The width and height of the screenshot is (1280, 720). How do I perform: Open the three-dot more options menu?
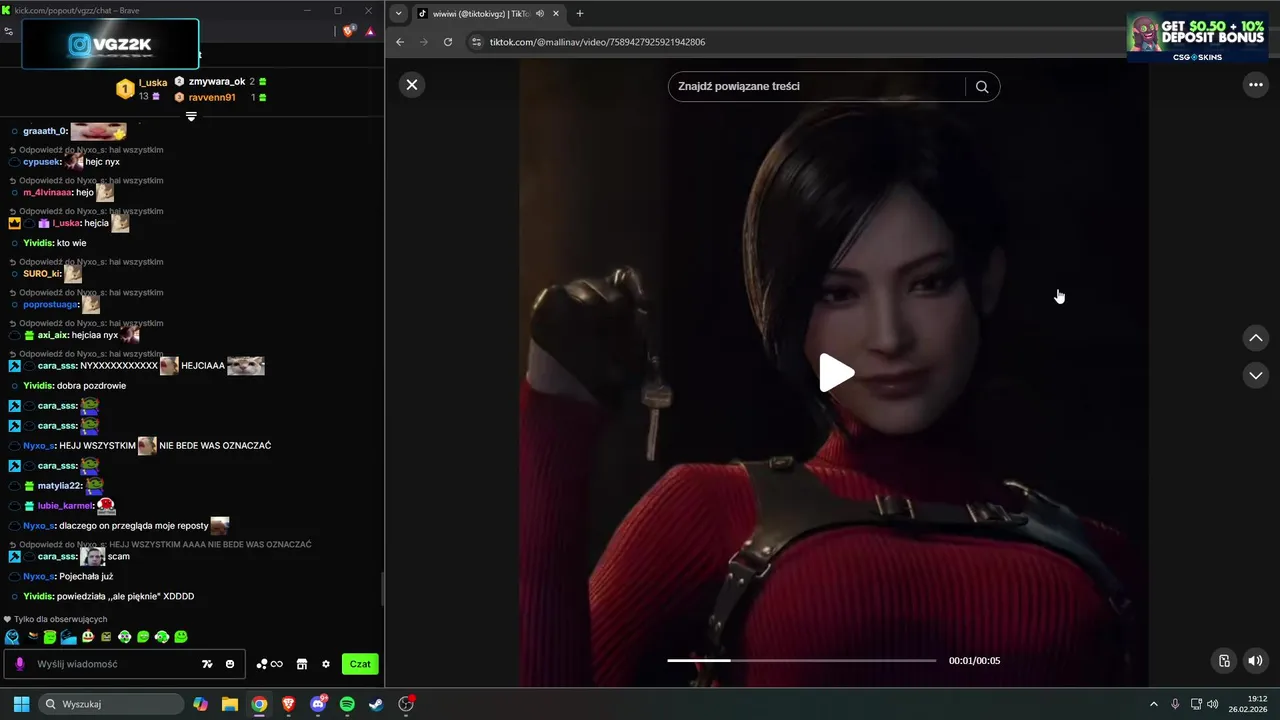click(1256, 85)
